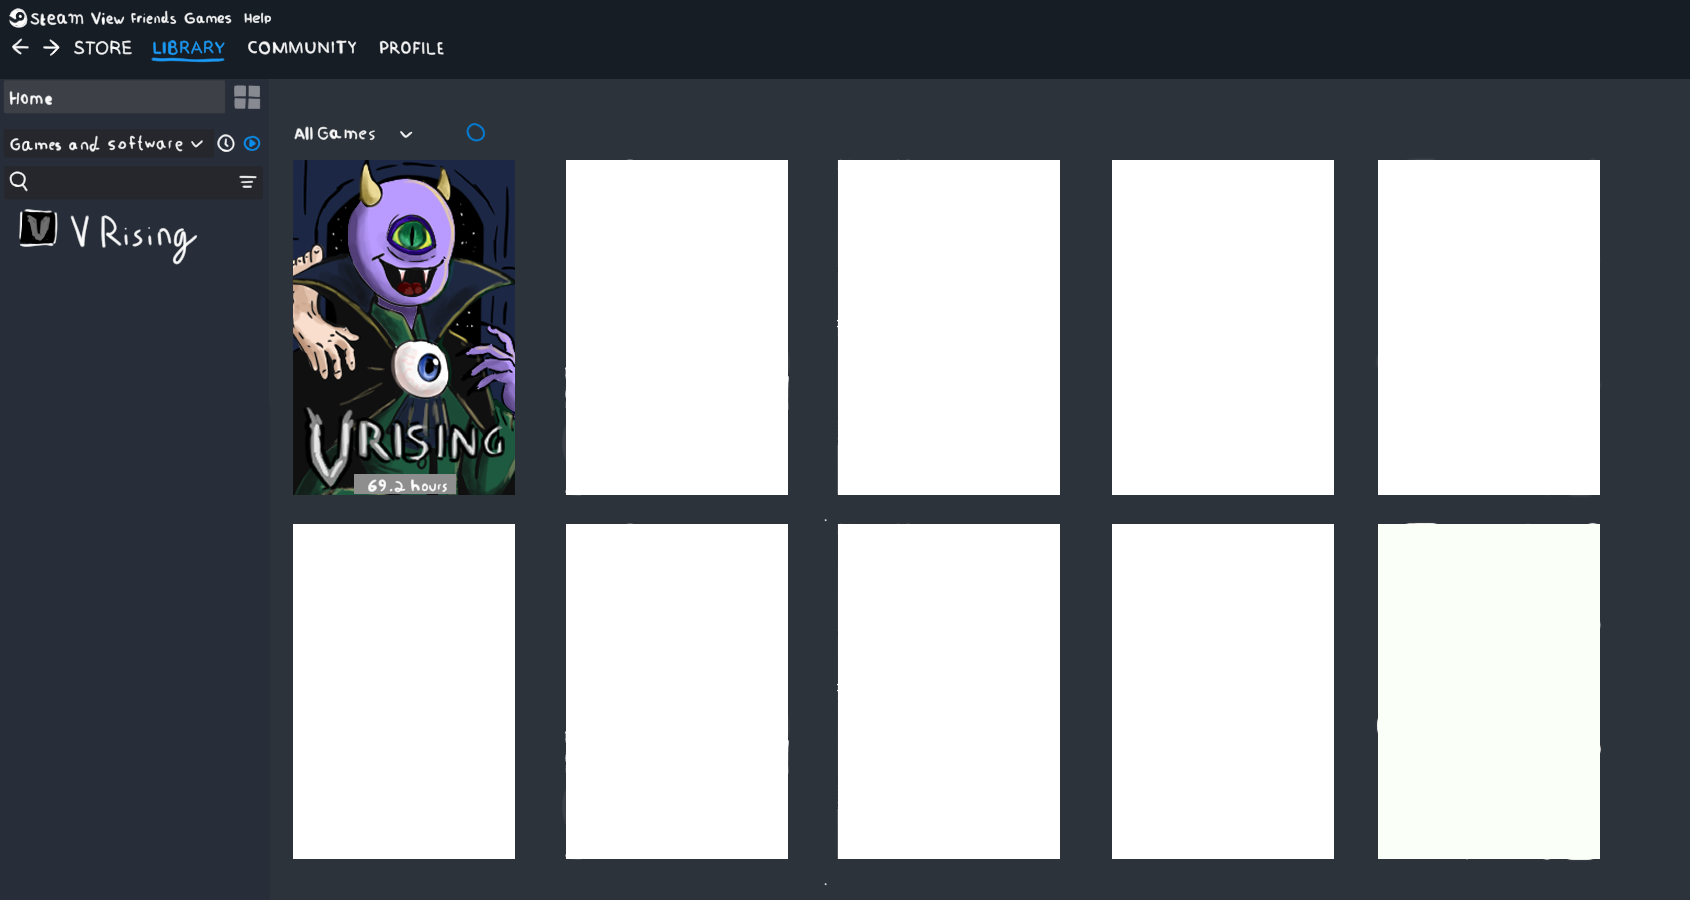This screenshot has height=900, width=1690.
Task: Click the search magnifier in the sidebar
Action: (x=19, y=181)
